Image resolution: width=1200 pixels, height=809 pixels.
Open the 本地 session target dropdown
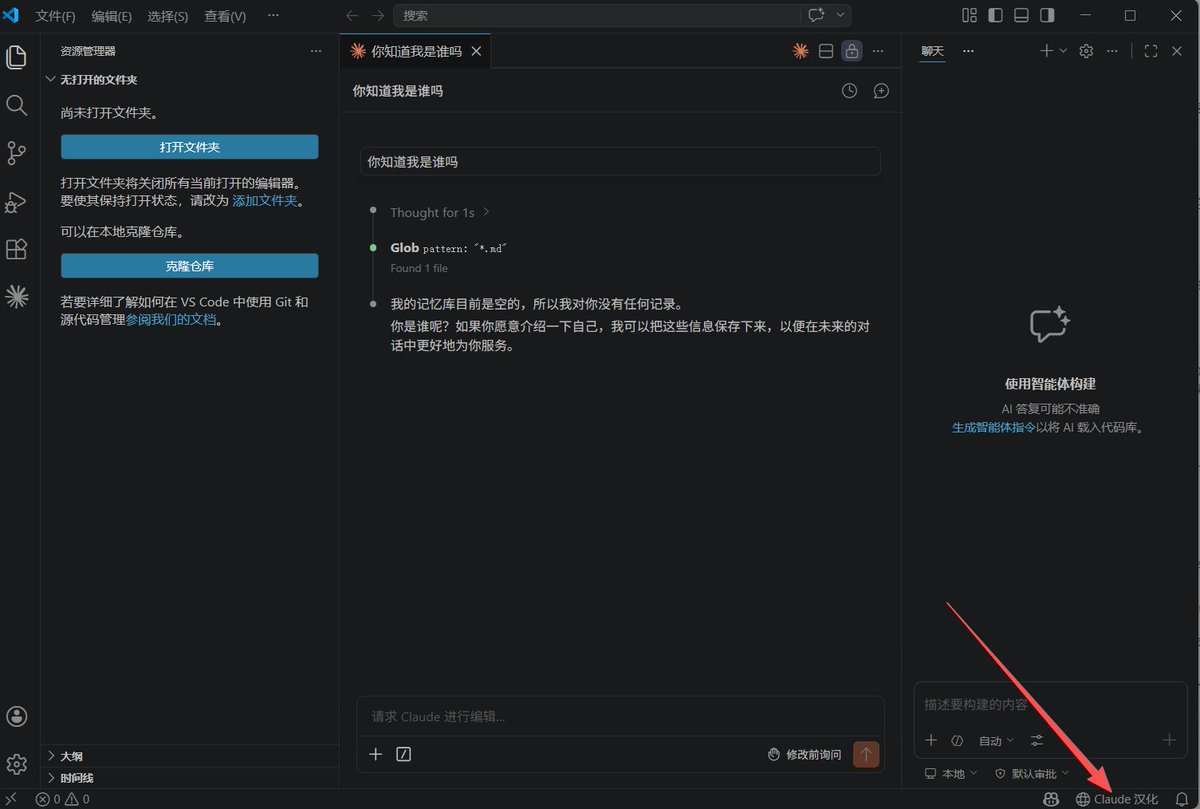click(x=949, y=774)
